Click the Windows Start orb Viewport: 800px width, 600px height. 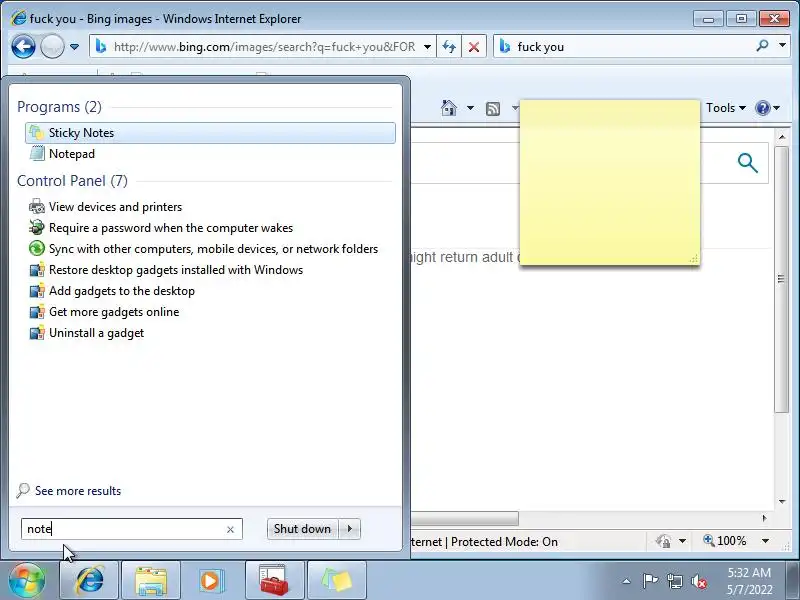point(27,580)
